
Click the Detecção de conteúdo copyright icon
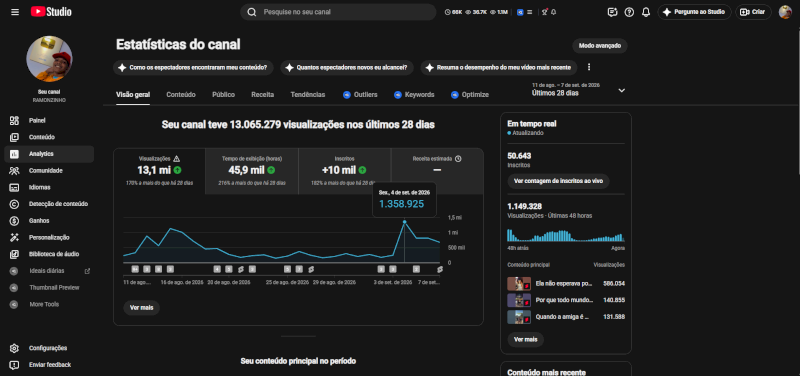click(14, 204)
